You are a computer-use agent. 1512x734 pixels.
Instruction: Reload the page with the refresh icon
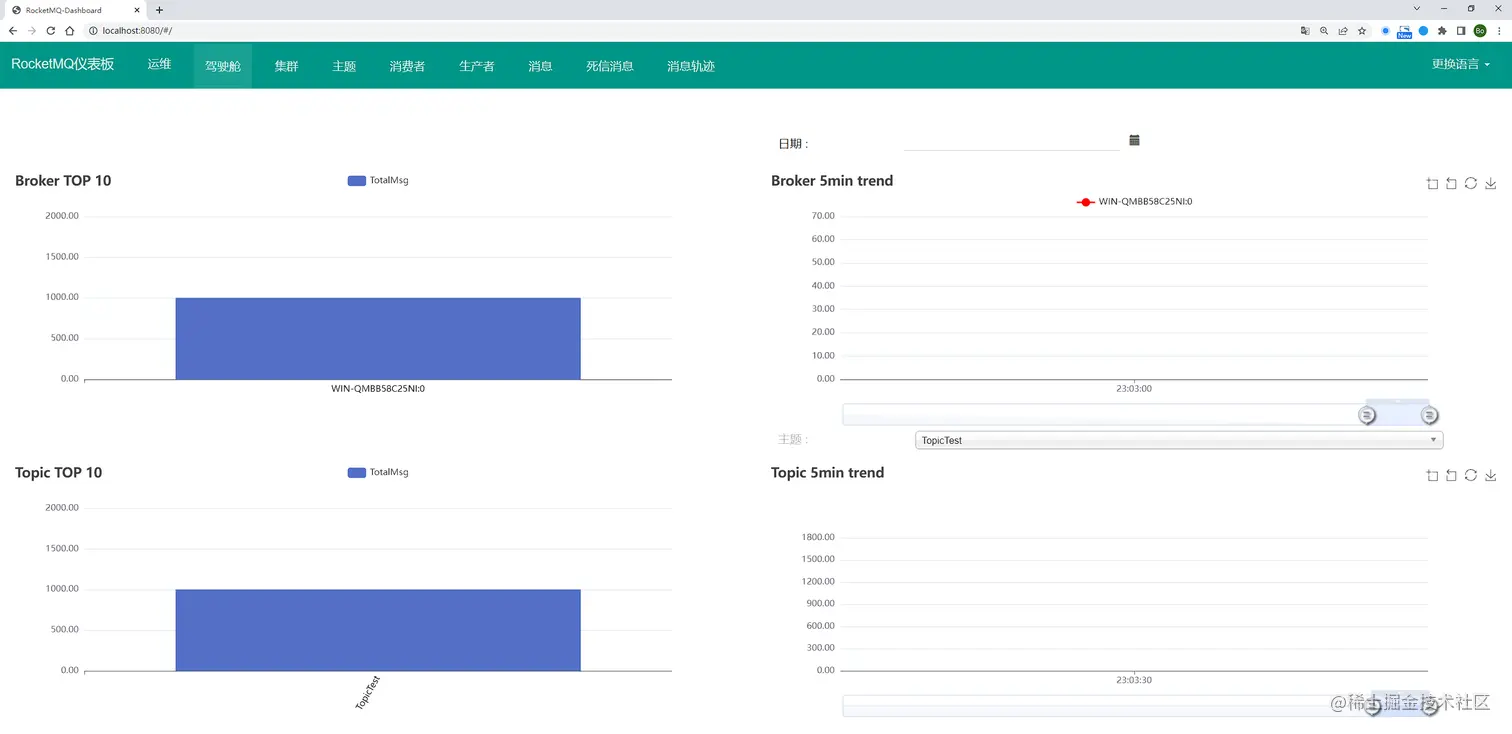coord(51,31)
